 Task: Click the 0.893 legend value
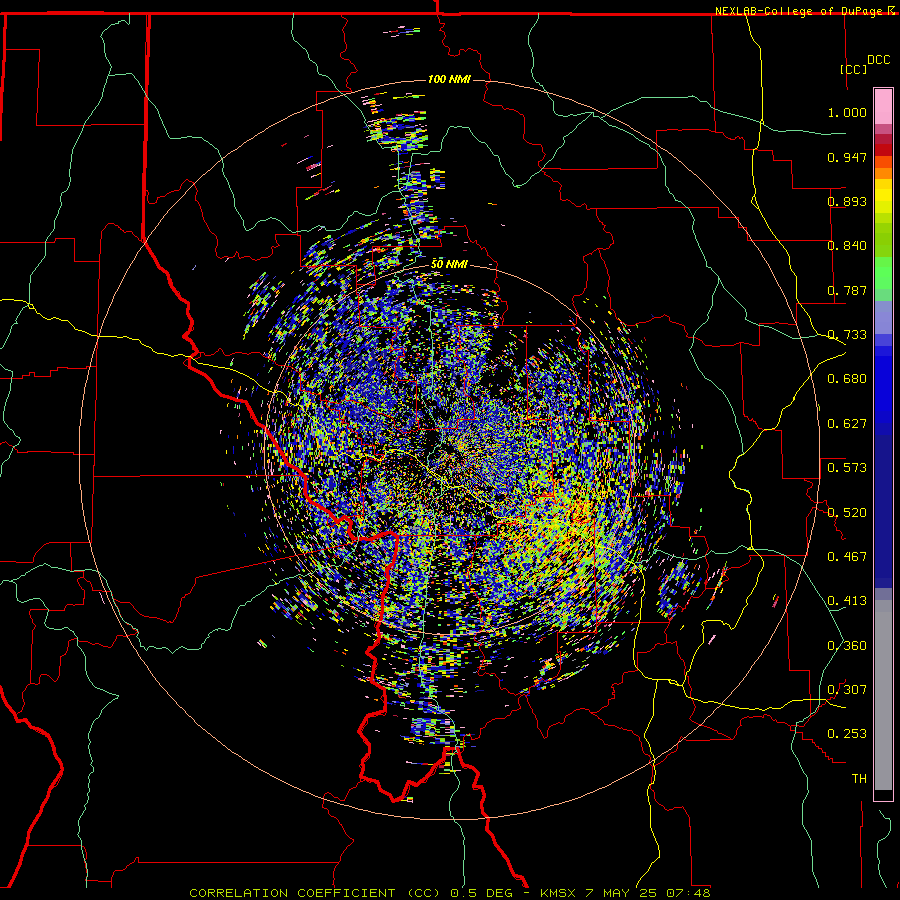pyautogui.click(x=847, y=201)
